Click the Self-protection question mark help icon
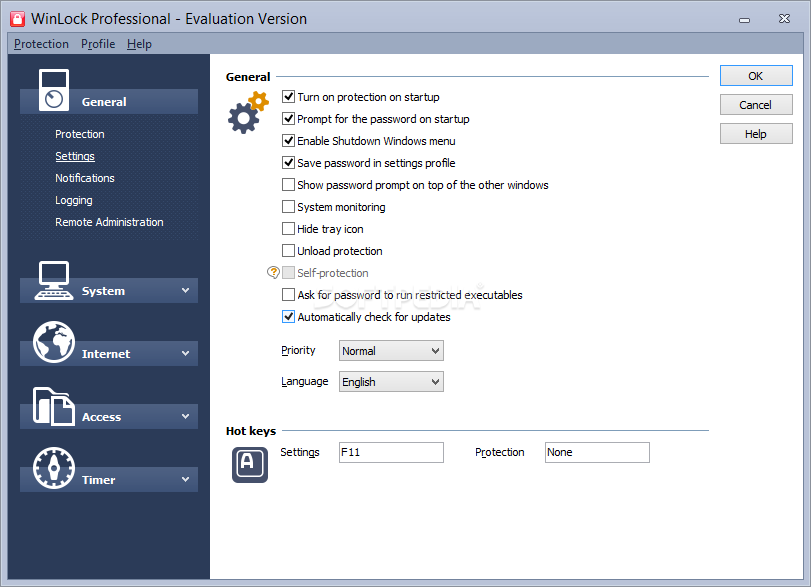This screenshot has width=811, height=587. tap(273, 272)
